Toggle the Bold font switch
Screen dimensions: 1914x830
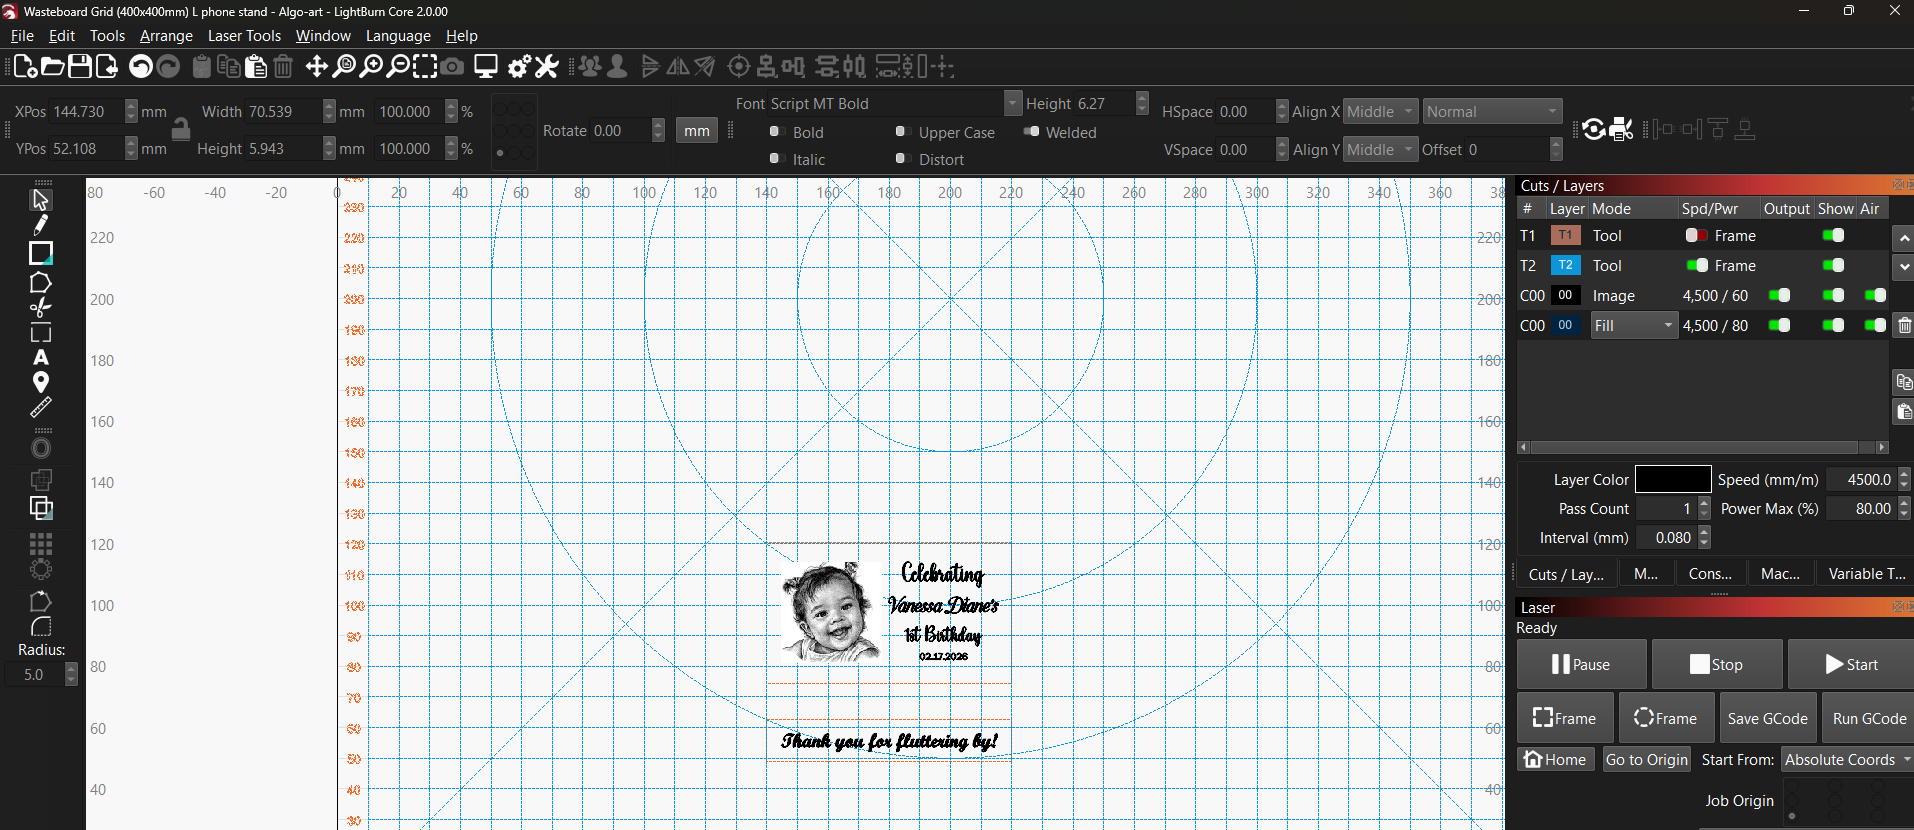[x=775, y=132]
